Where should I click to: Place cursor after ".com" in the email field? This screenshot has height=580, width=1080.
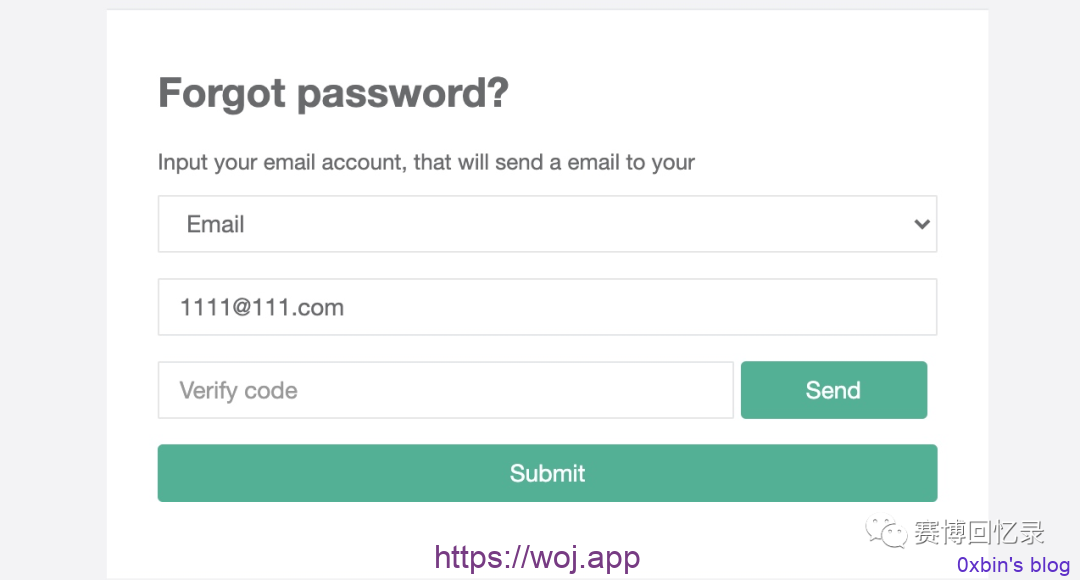click(346, 307)
